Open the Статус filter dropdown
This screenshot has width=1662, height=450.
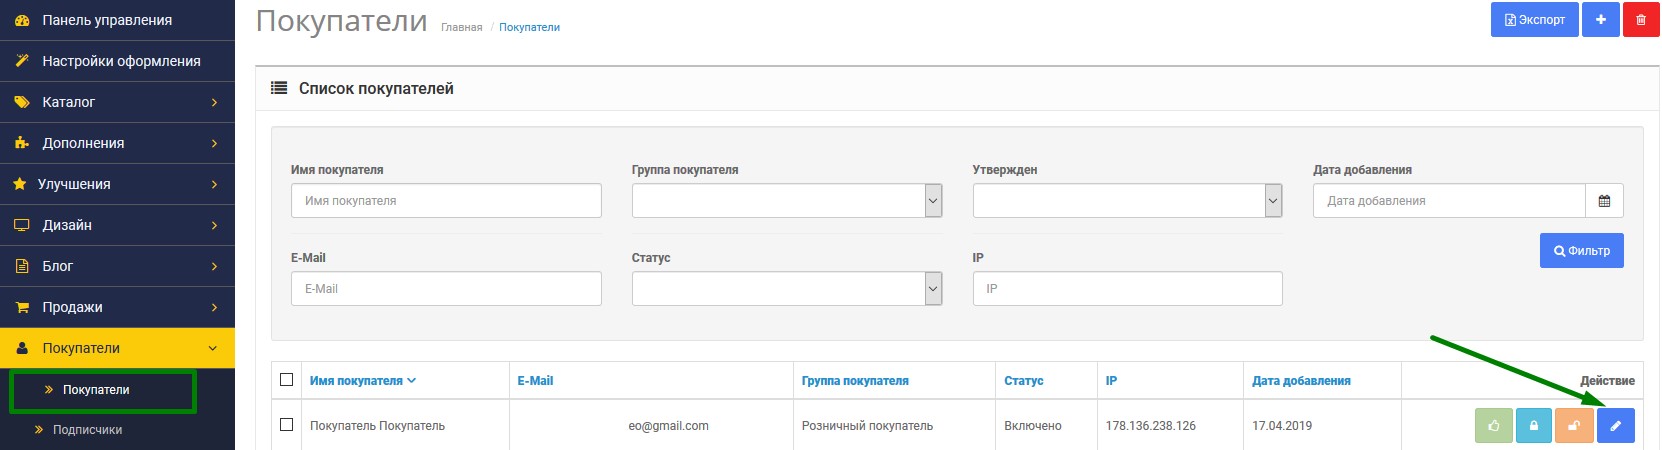tap(786, 289)
